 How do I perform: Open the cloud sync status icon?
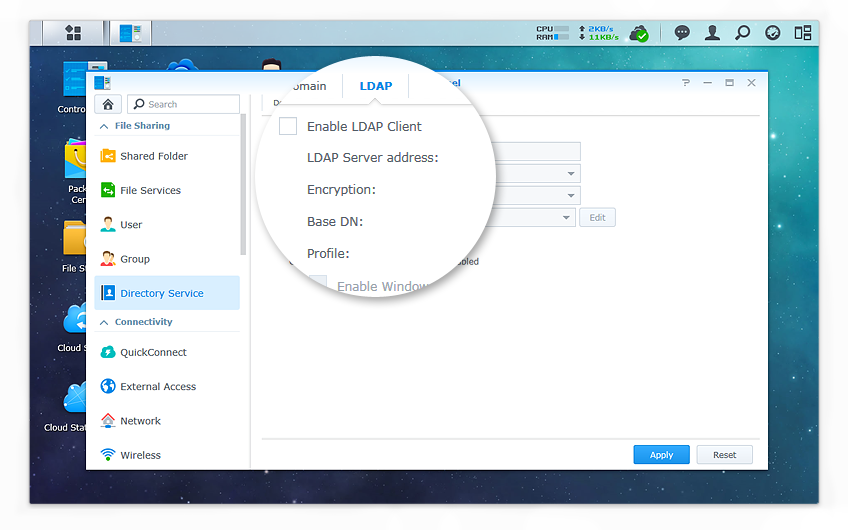pyautogui.click(x=639, y=34)
